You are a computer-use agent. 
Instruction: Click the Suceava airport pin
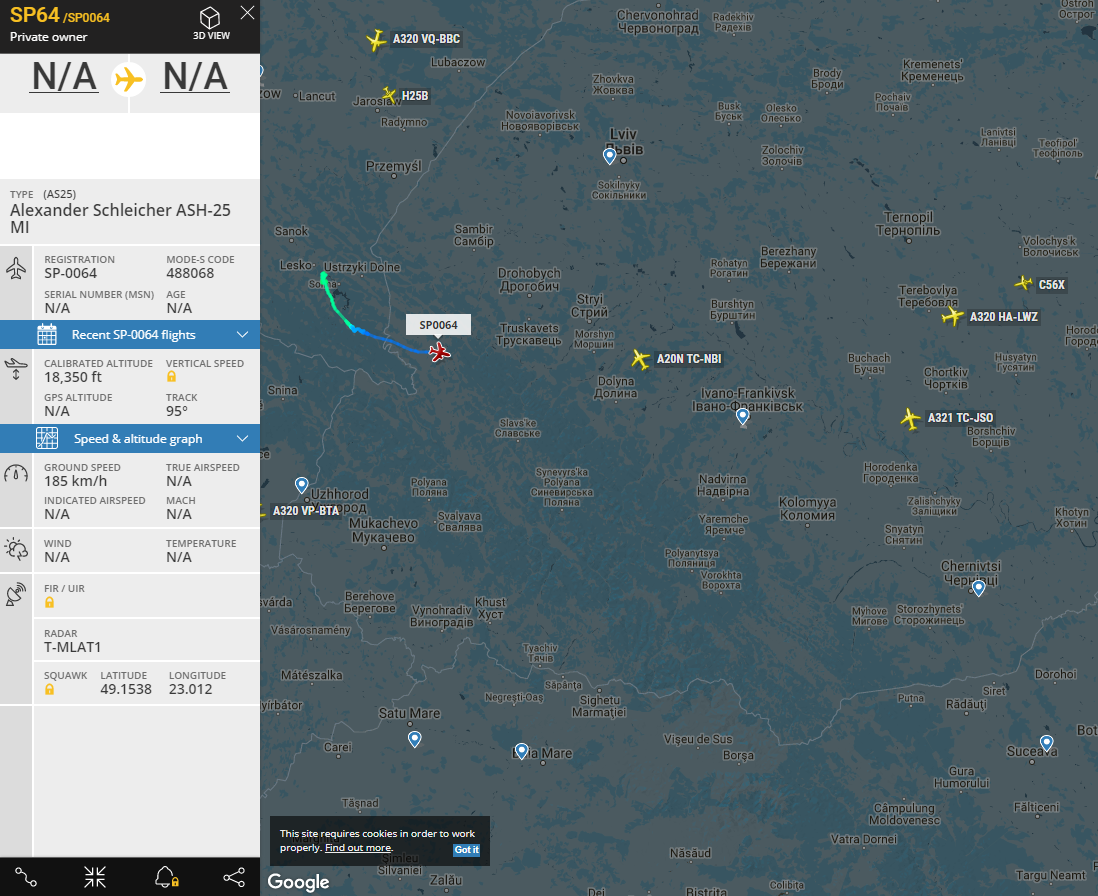click(x=1047, y=743)
